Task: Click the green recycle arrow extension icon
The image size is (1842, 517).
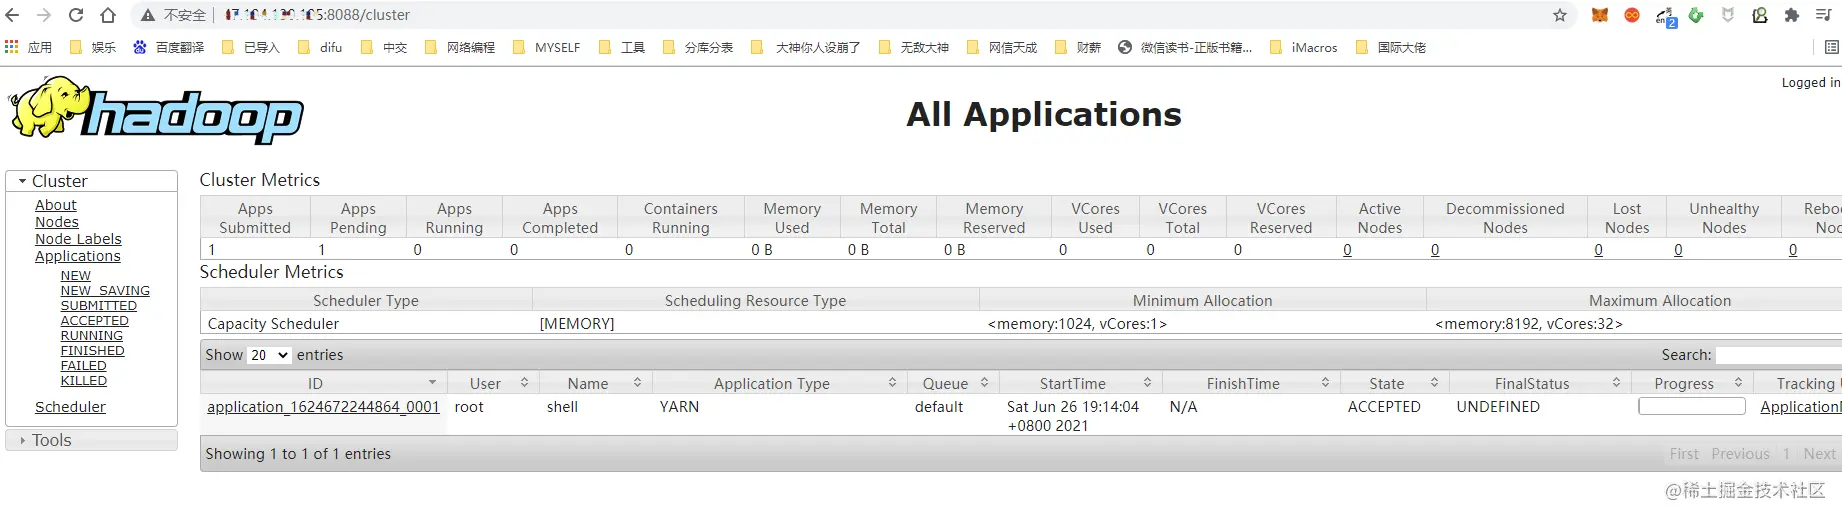Action: coord(1696,15)
